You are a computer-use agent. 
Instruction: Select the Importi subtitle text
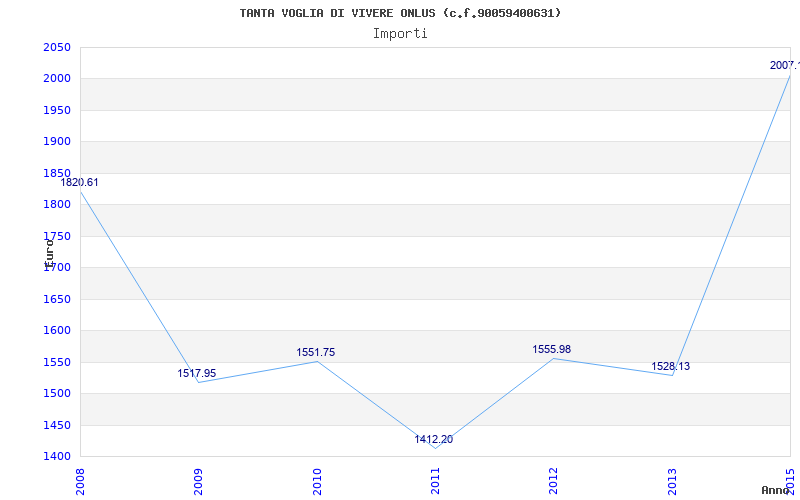400,34
